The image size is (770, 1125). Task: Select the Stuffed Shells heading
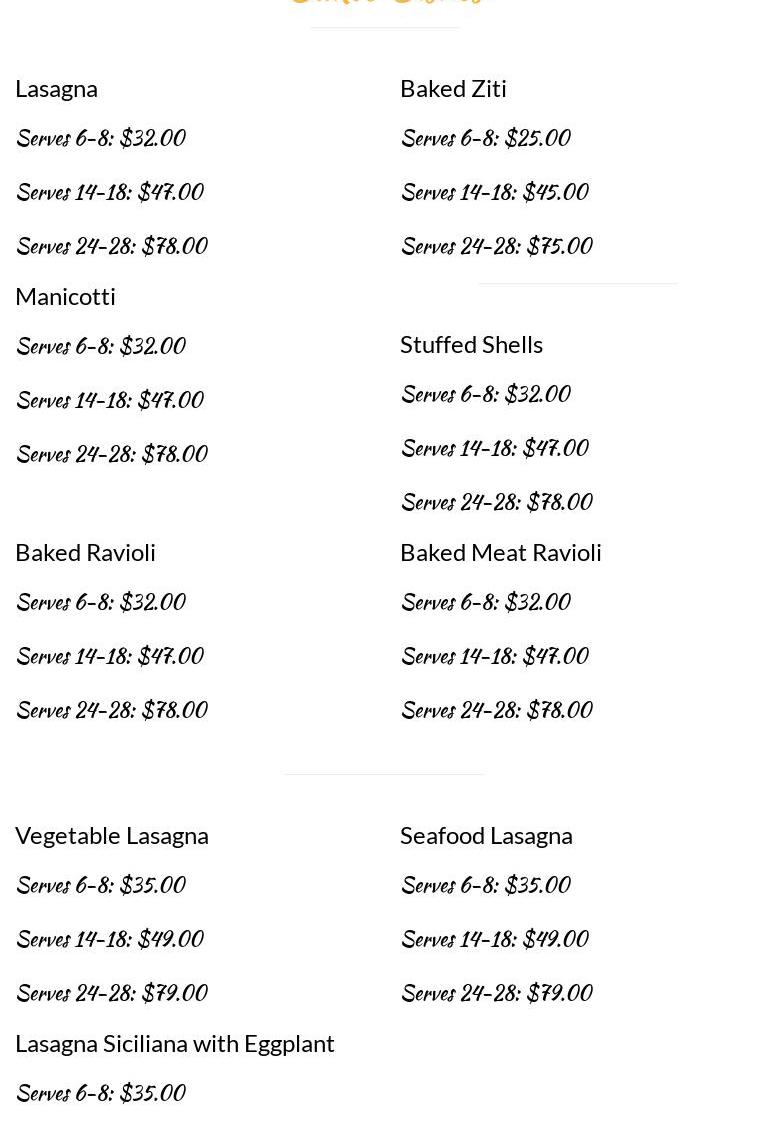tap(471, 344)
